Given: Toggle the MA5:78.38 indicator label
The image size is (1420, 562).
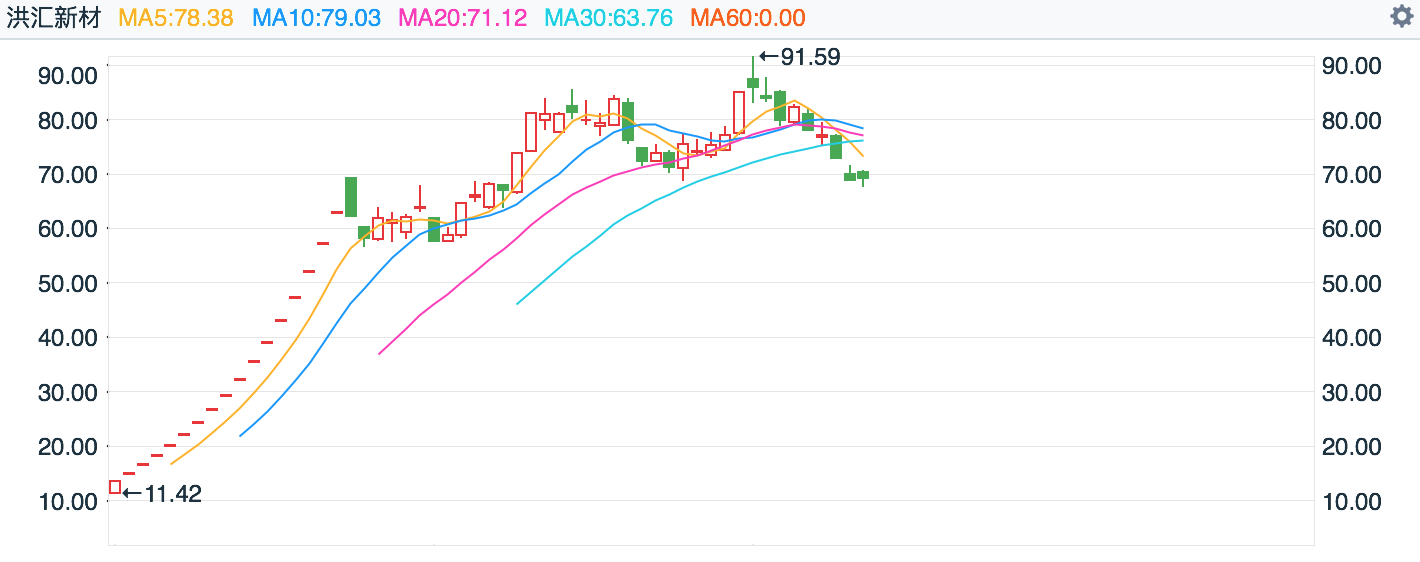Looking at the screenshot, I should [x=176, y=18].
